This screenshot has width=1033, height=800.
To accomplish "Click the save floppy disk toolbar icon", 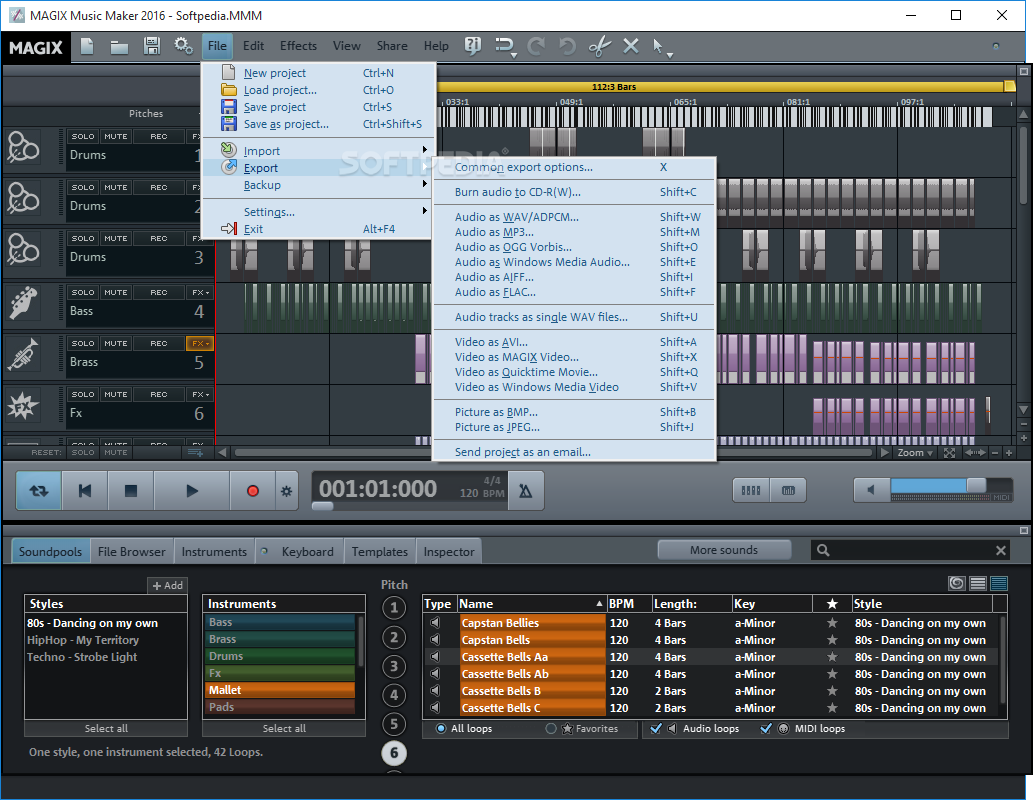I will (152, 46).
